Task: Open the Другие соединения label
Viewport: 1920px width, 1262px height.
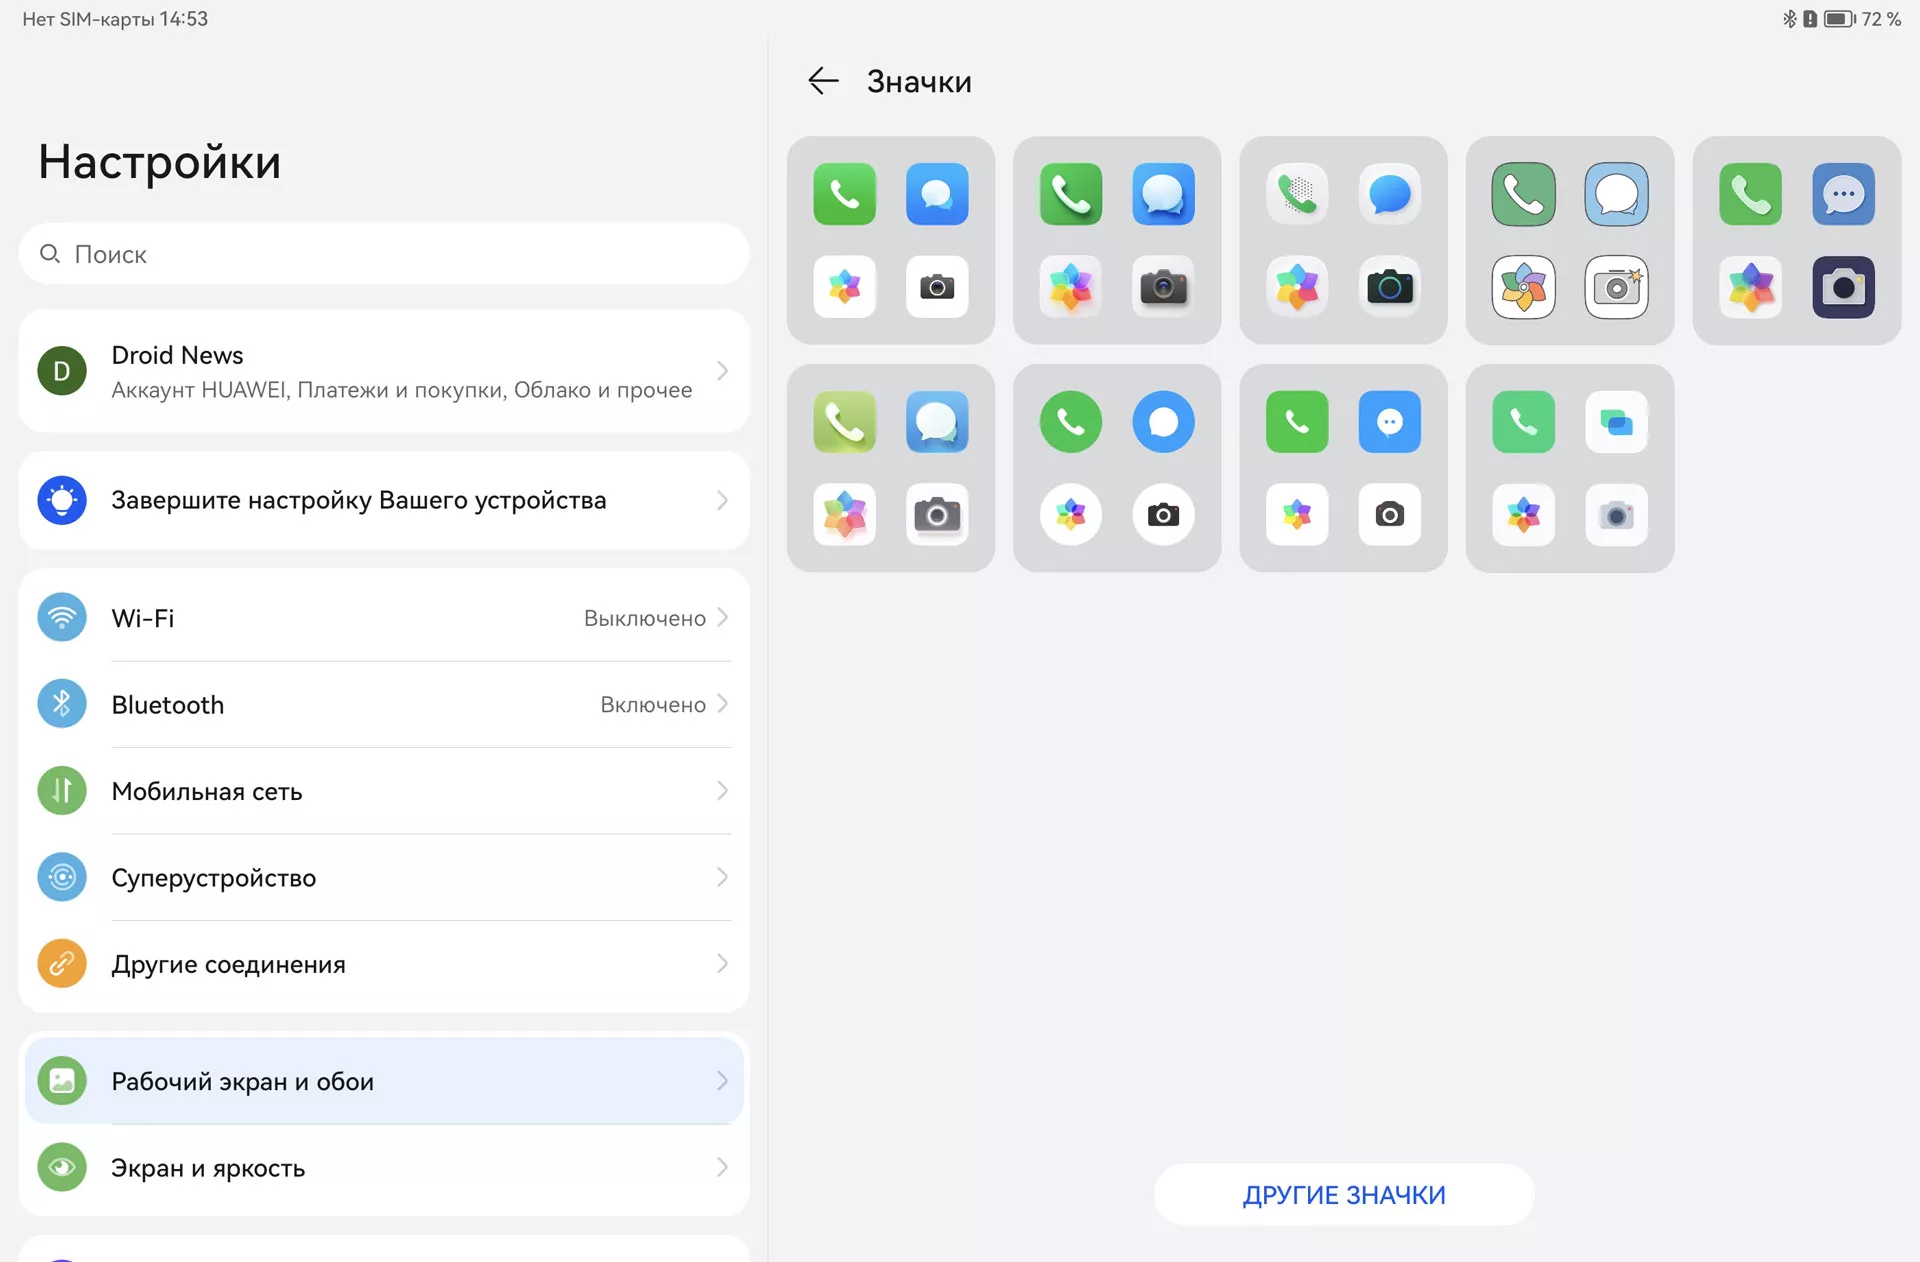Action: tap(229, 964)
